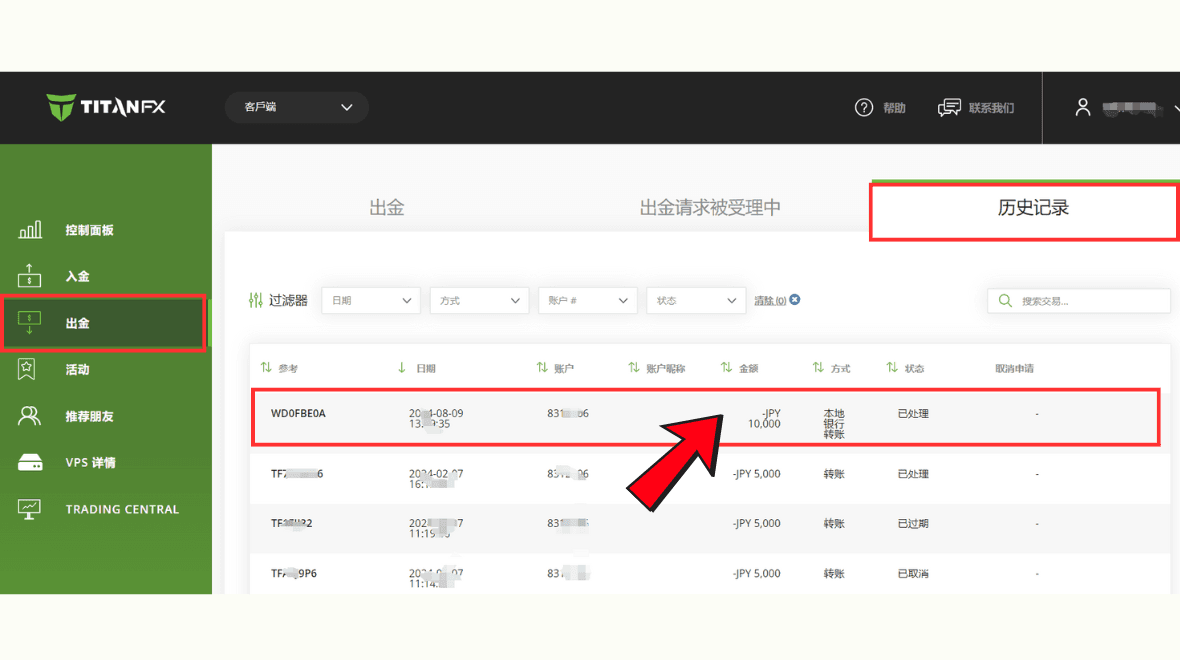Image resolution: width=1180 pixels, height=660 pixels.
Task: Open 推荐朋友 refer-a-friend icon
Action: tap(30, 416)
